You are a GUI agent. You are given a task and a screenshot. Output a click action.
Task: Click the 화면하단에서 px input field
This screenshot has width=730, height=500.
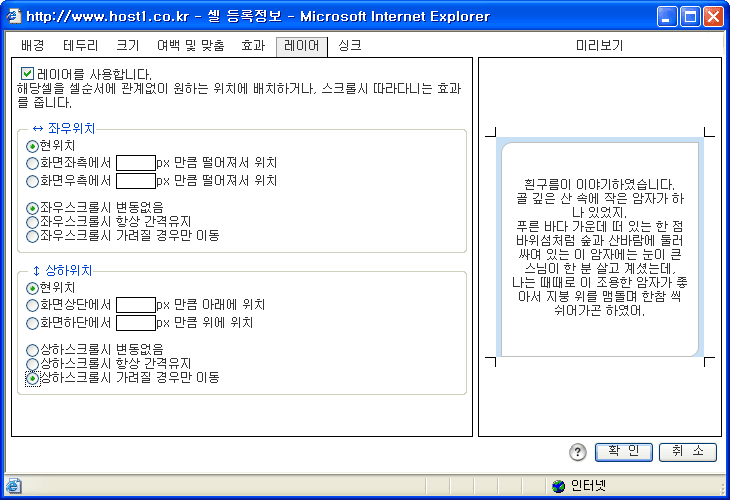[x=135, y=323]
